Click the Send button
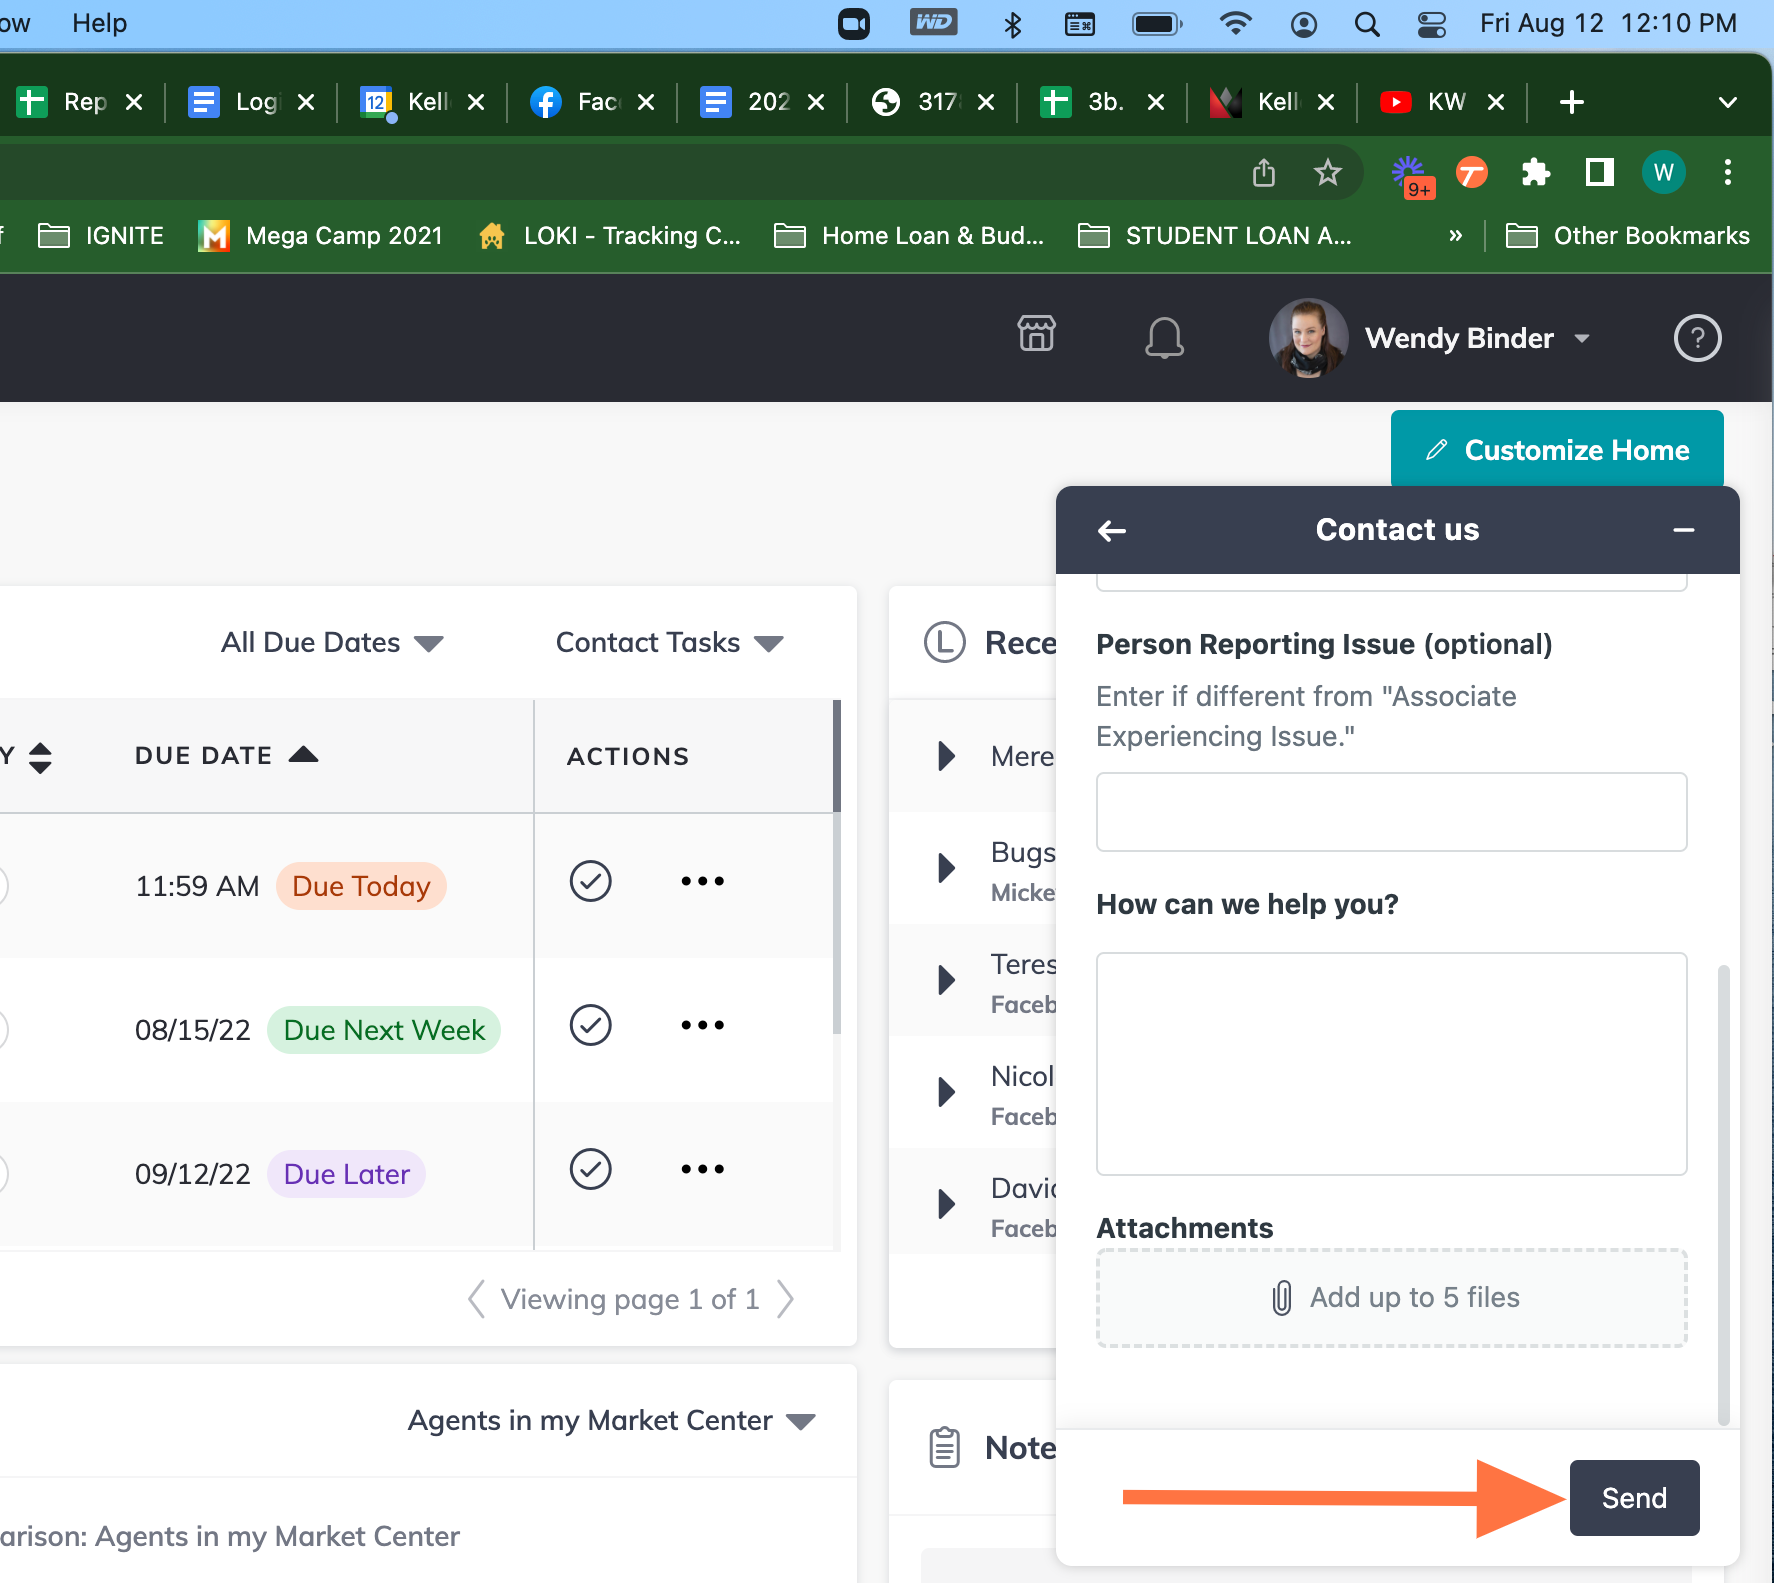The height and width of the screenshot is (1583, 1774). (1634, 1498)
